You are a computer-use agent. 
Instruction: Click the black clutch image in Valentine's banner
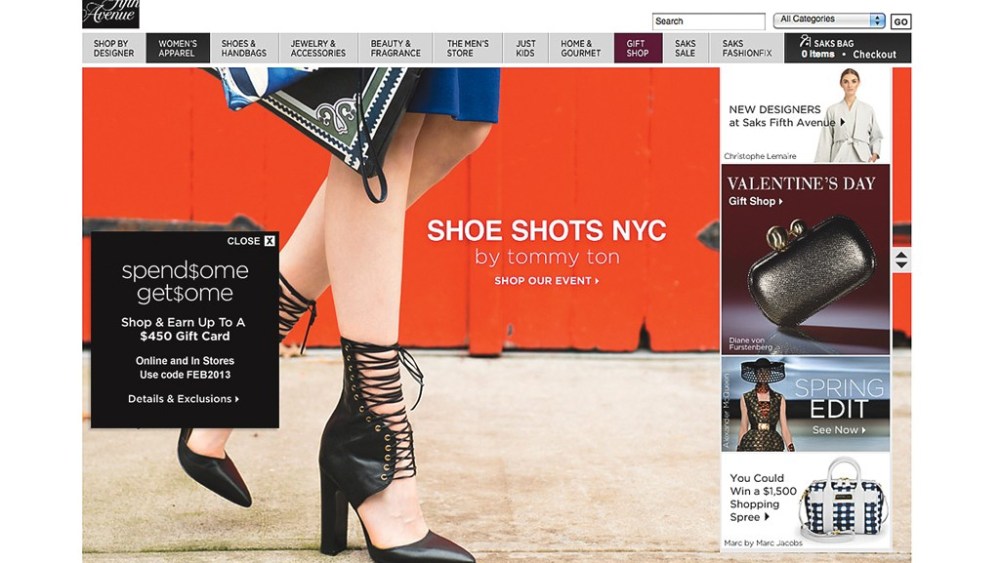pyautogui.click(x=811, y=272)
